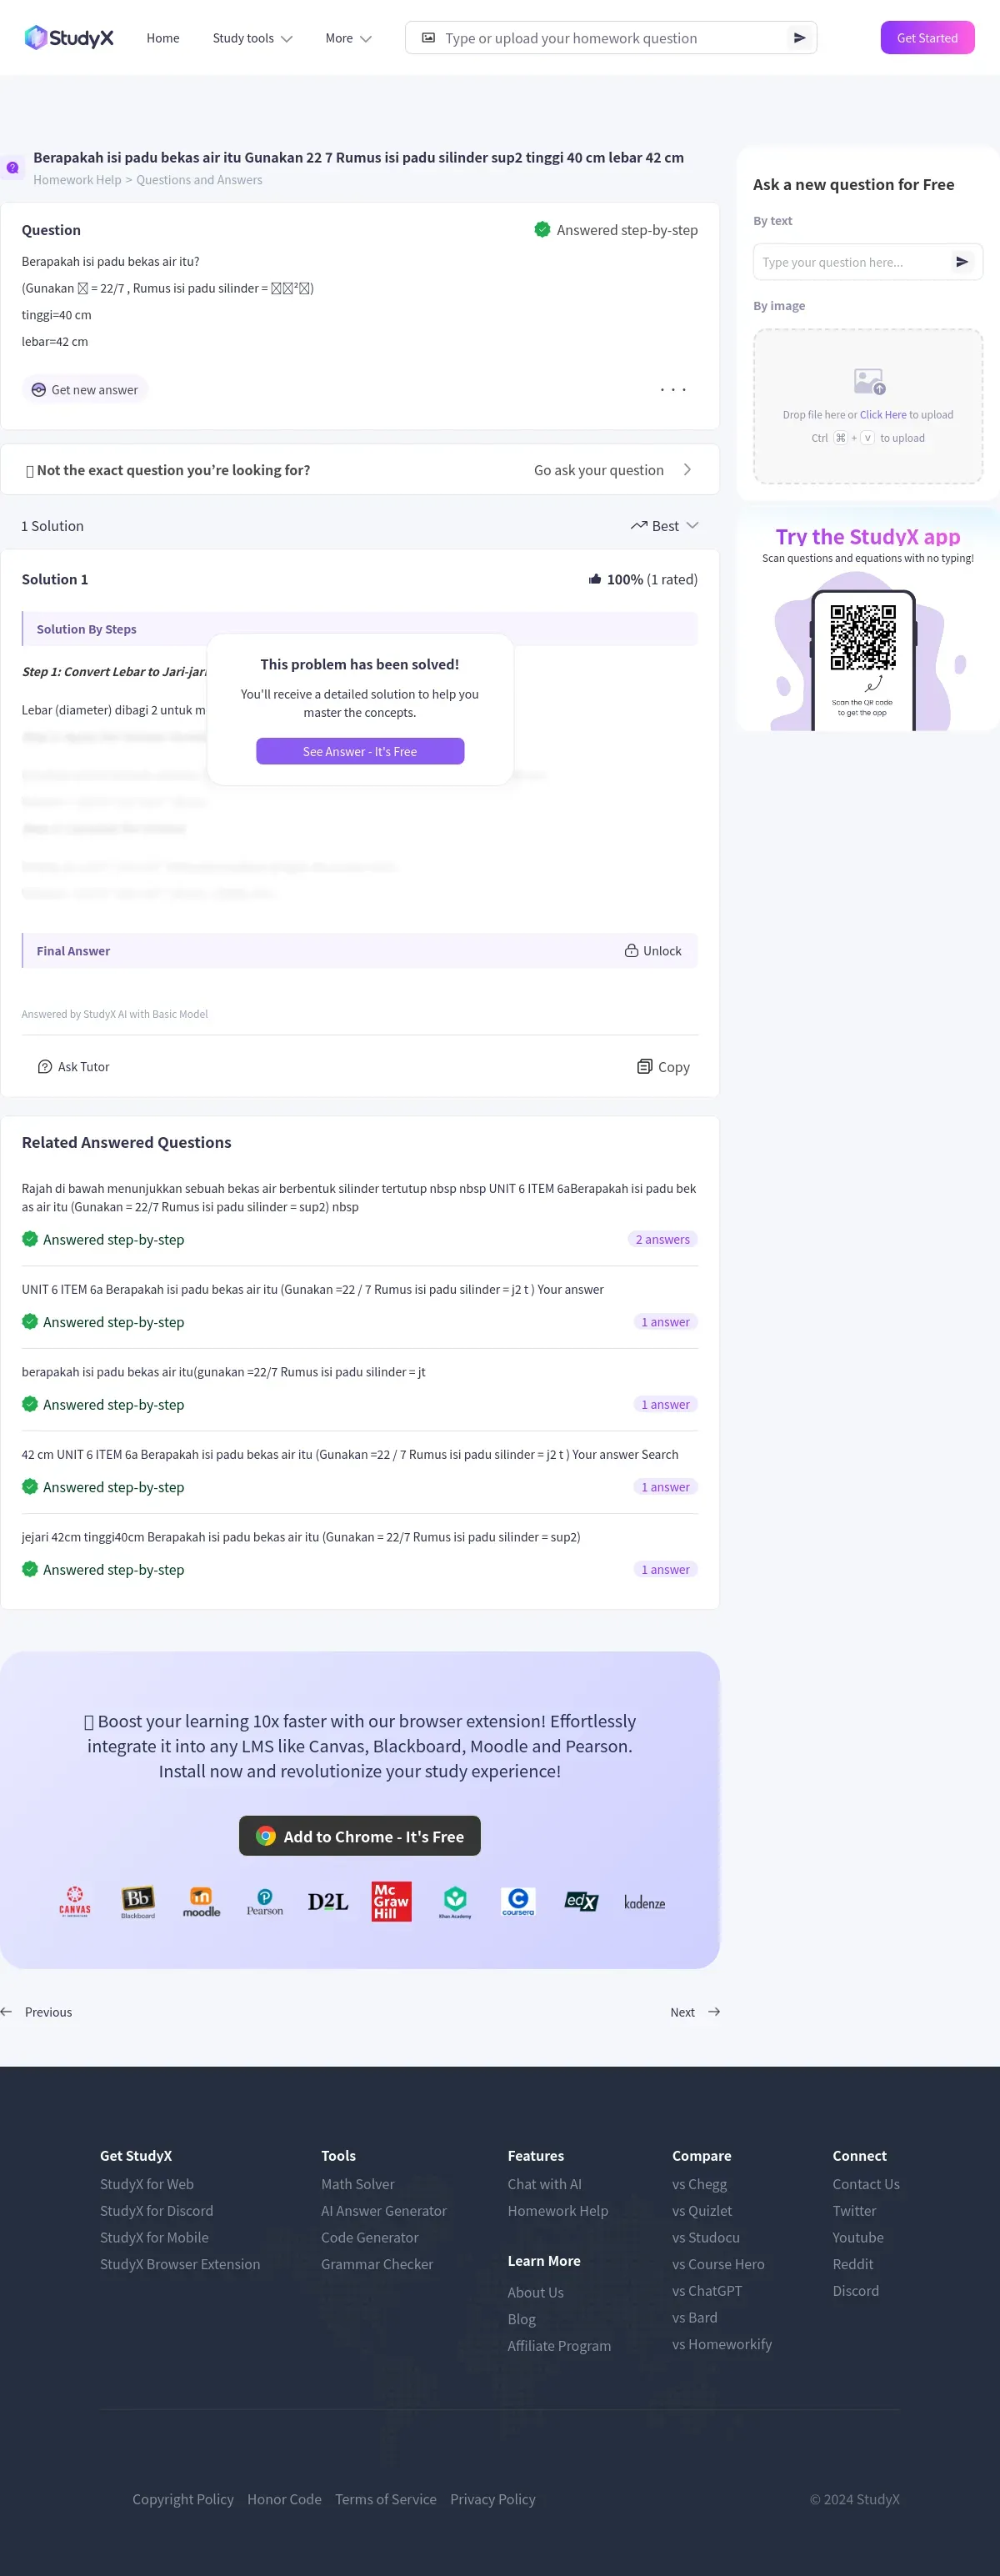Click the Copy icon under the solution
The image size is (1000, 2576).
pos(645,1066)
